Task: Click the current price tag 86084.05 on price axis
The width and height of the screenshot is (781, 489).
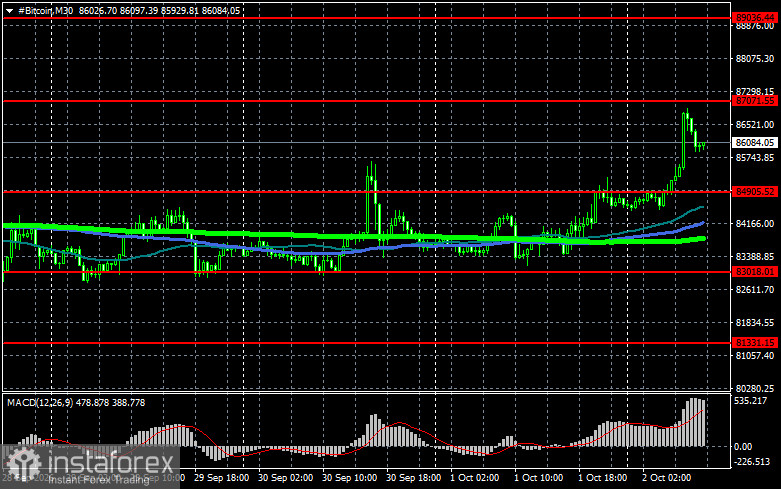Action: click(755, 143)
